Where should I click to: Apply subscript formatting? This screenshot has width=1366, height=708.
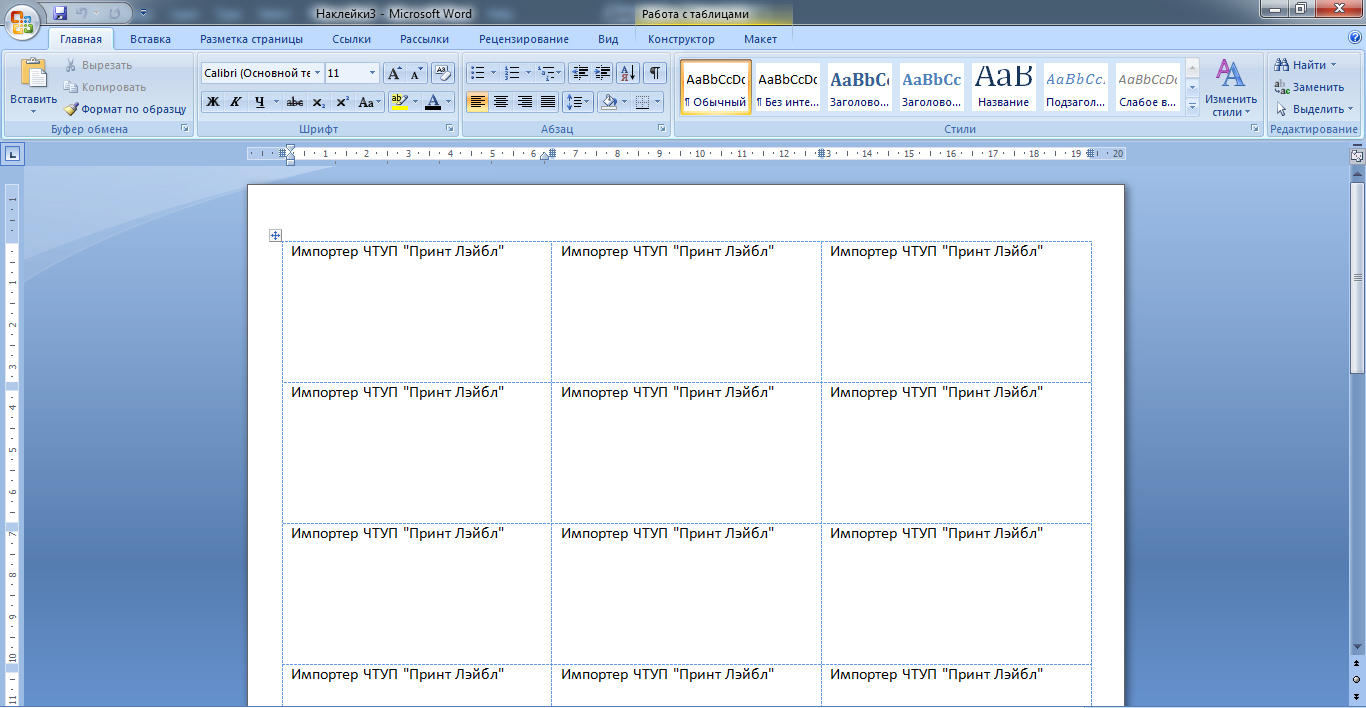tap(318, 102)
